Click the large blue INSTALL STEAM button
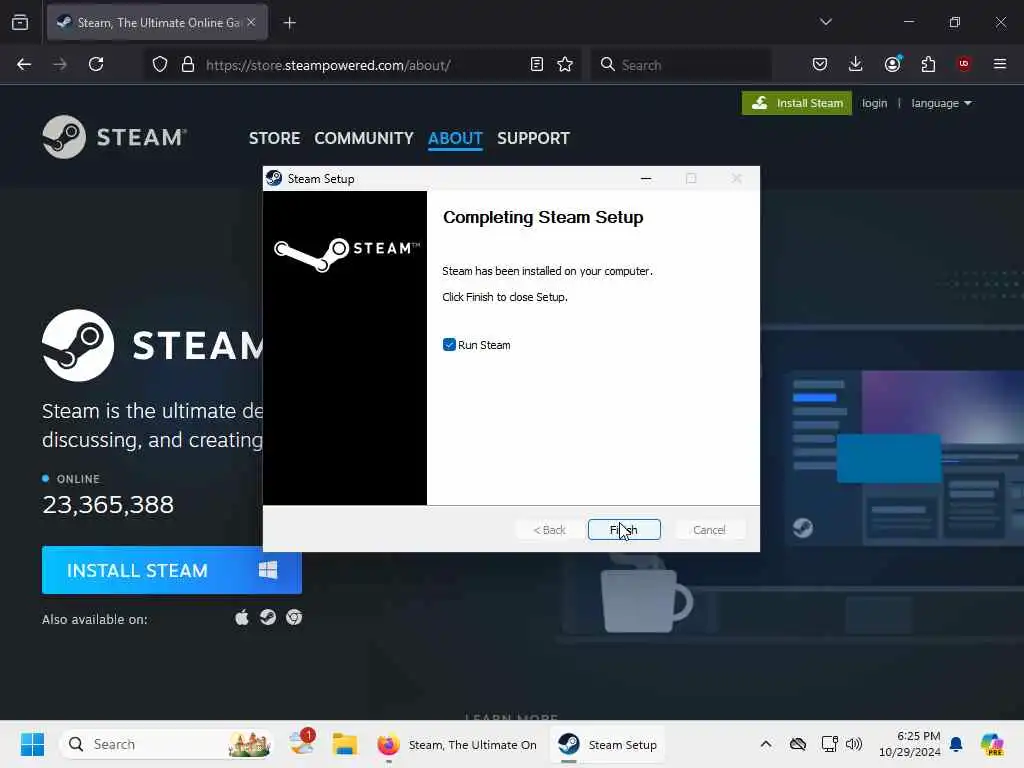The height and width of the screenshot is (768, 1024). 172,570
